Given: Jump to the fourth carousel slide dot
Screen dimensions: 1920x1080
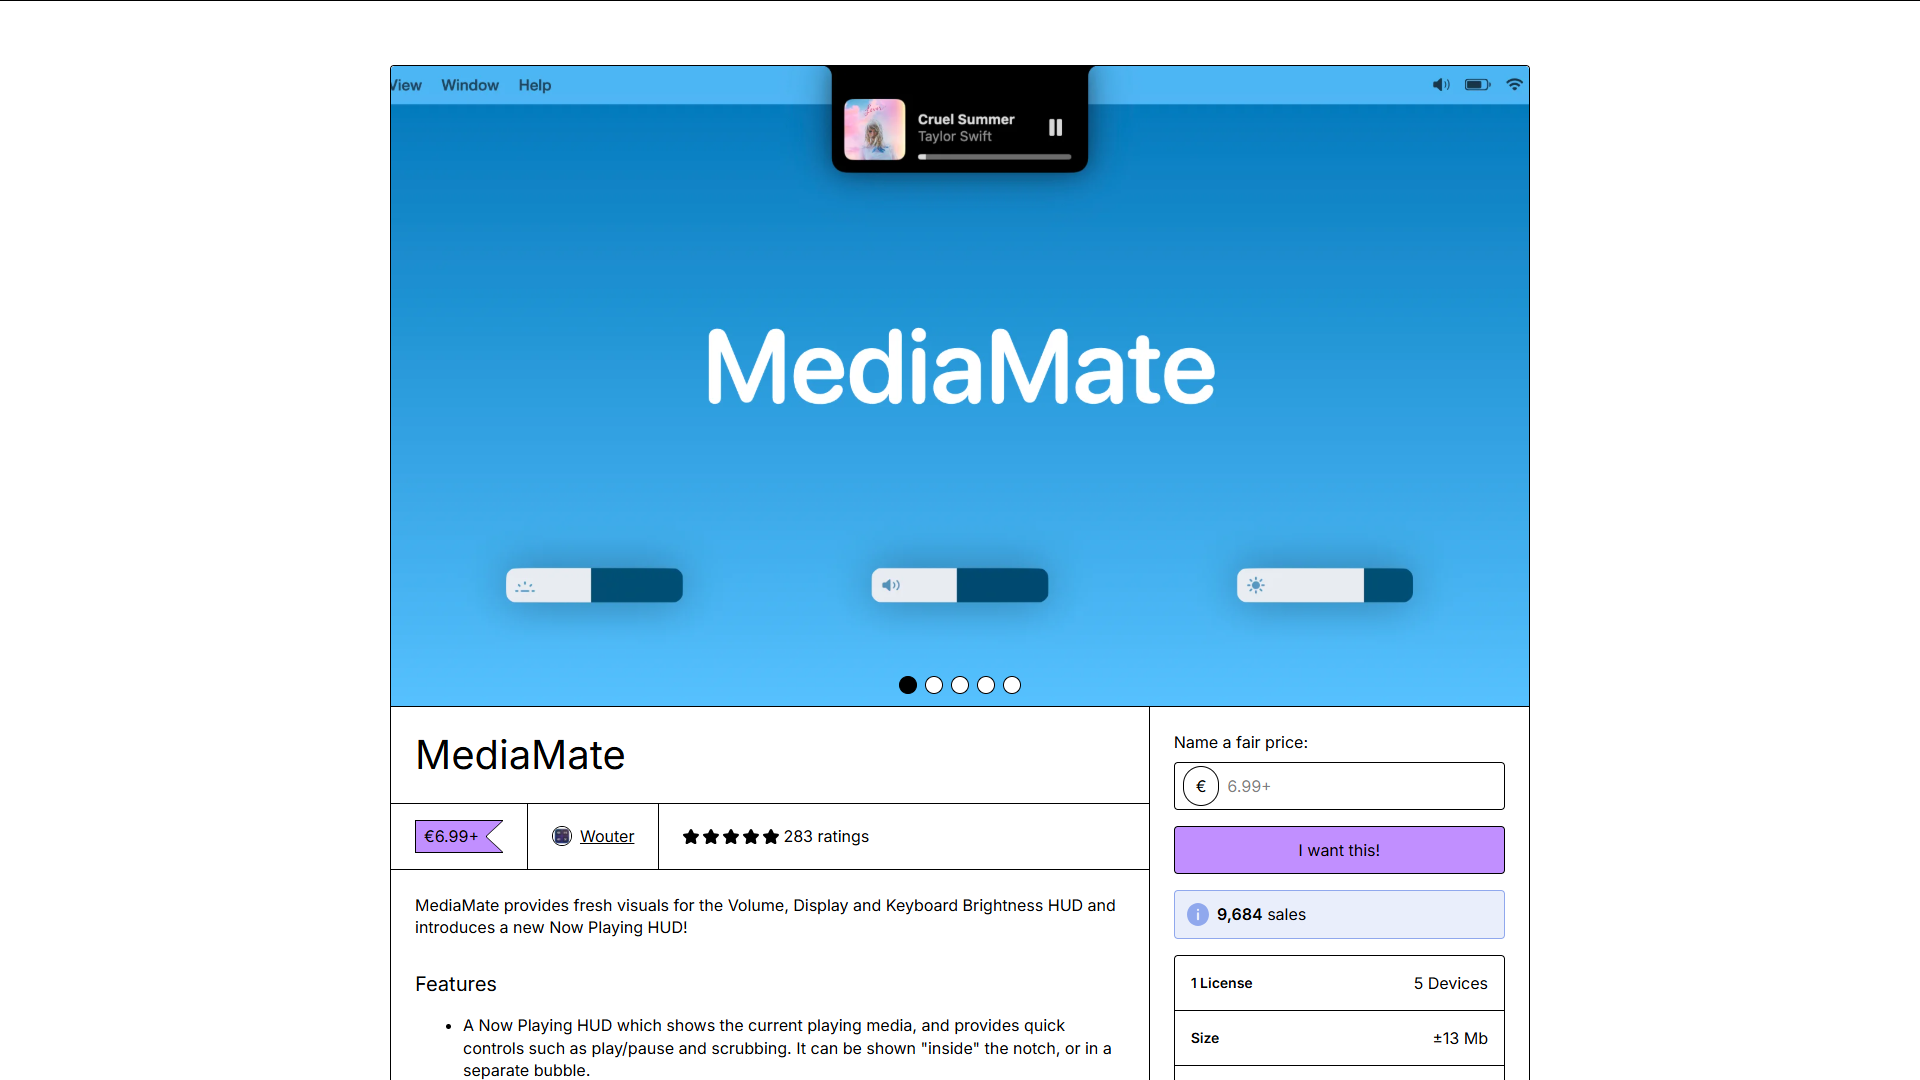Looking at the screenshot, I should tap(986, 685).
